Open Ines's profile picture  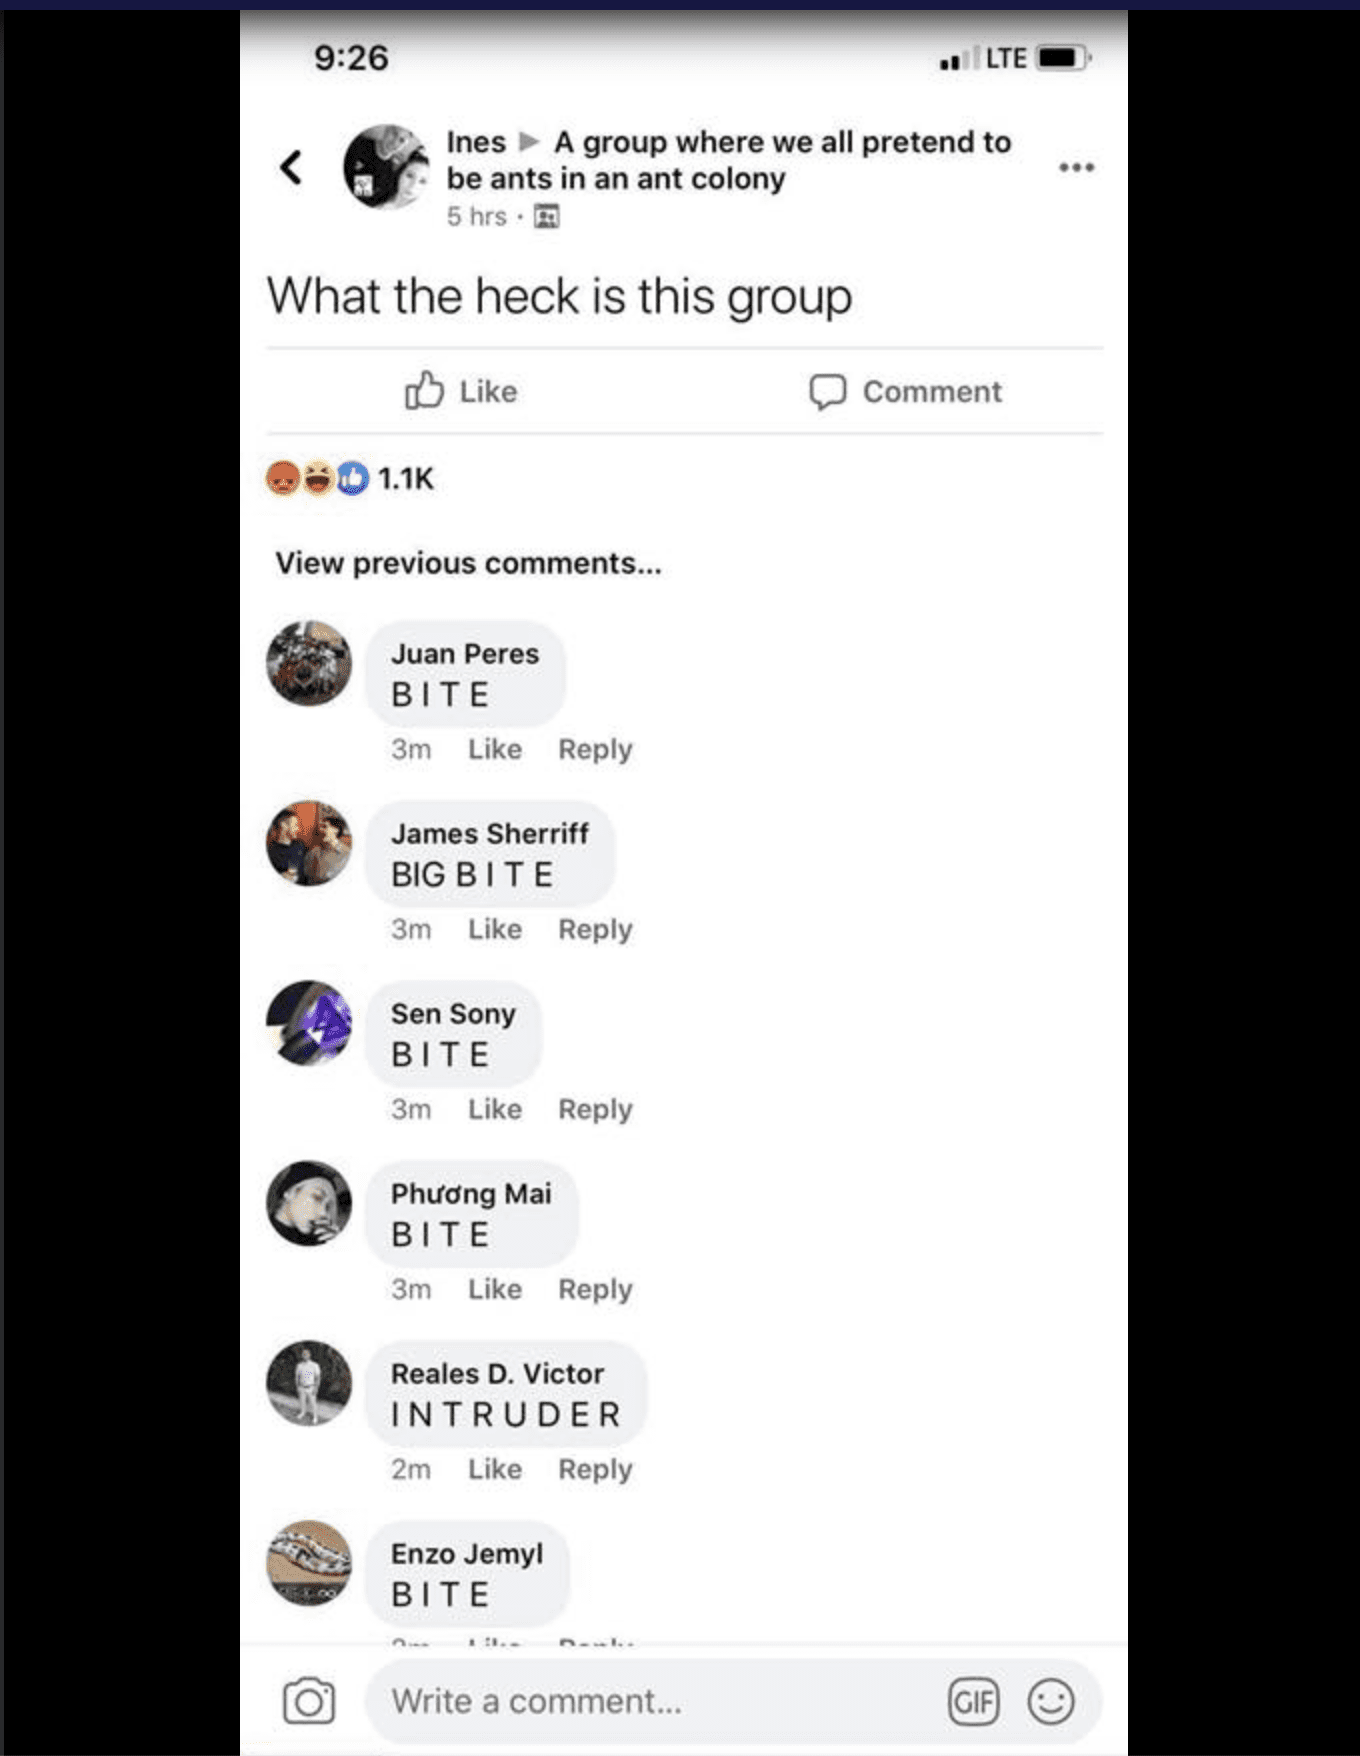(386, 167)
